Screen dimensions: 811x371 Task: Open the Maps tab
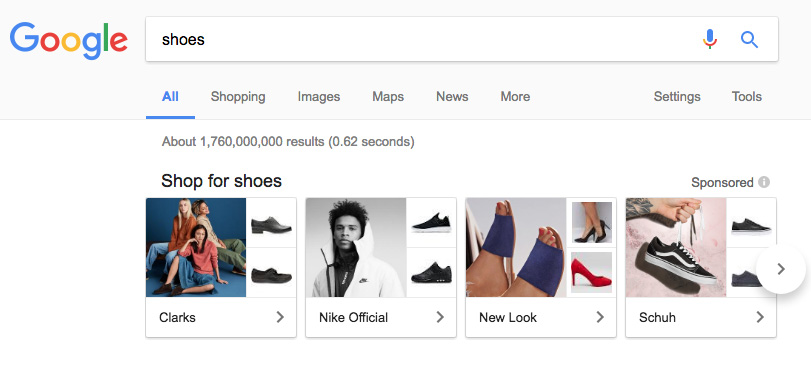388,97
